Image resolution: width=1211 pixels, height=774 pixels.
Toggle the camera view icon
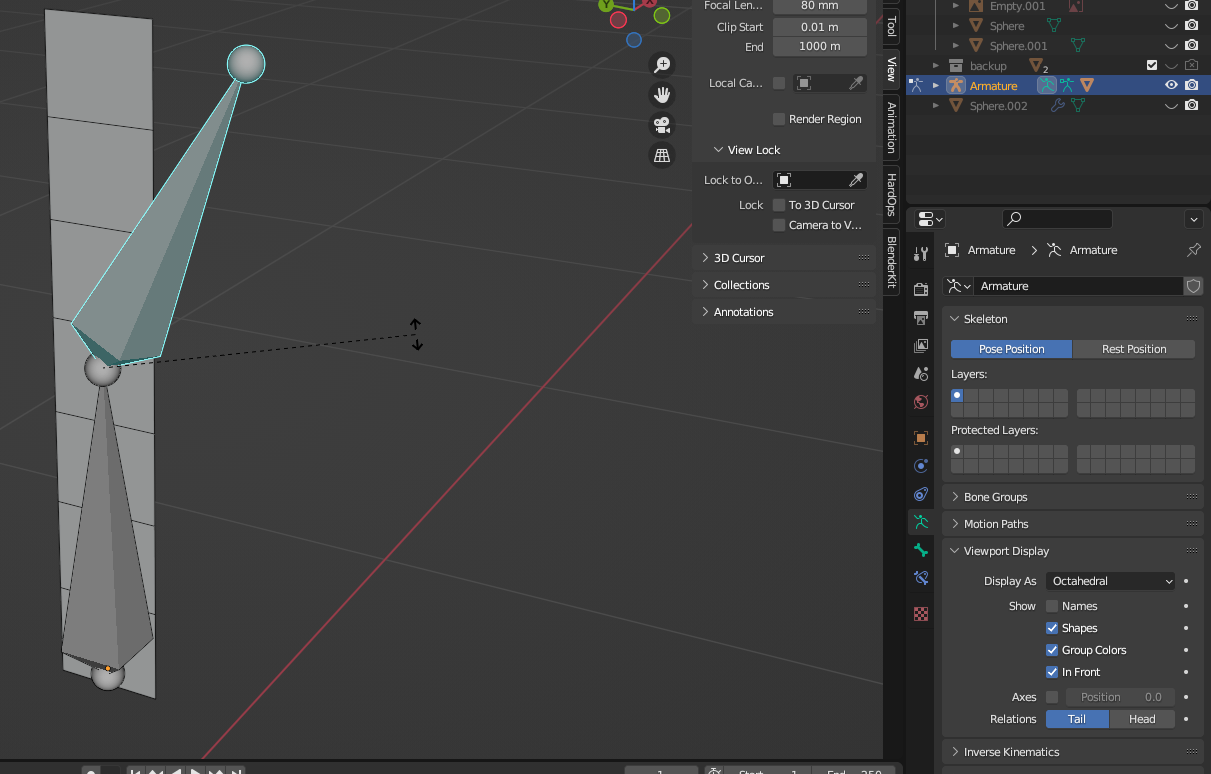[x=661, y=125]
